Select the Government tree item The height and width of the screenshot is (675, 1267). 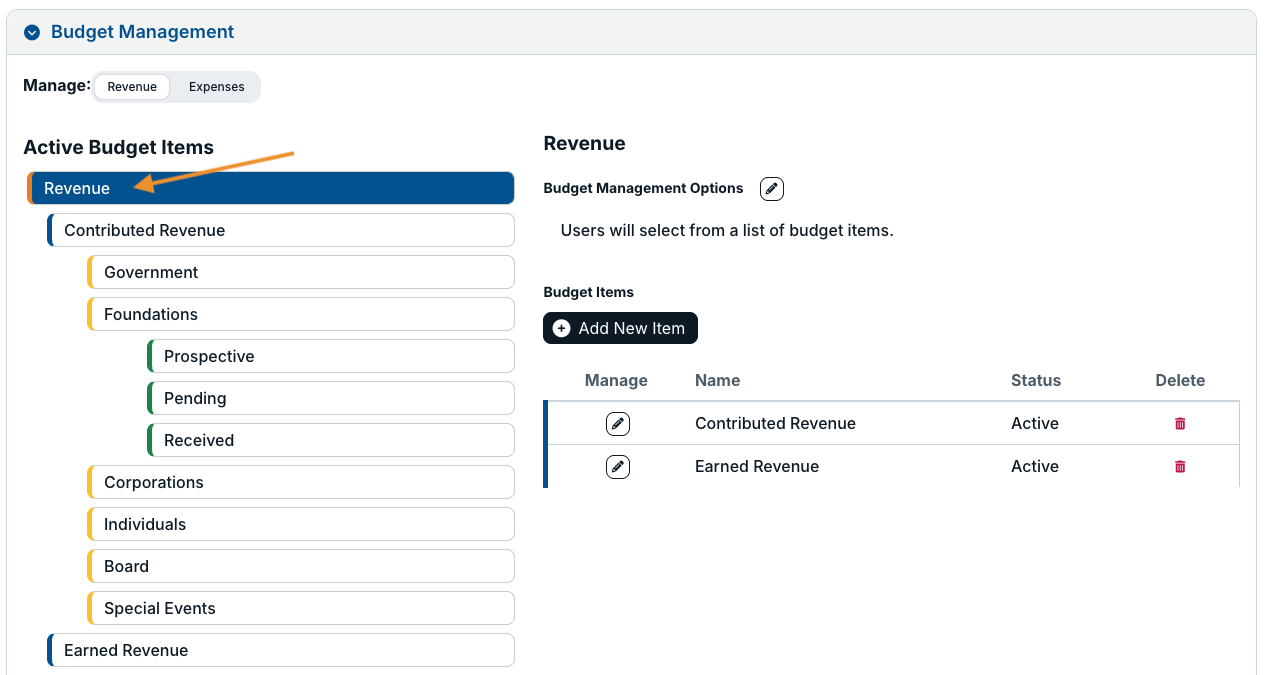[x=301, y=272]
